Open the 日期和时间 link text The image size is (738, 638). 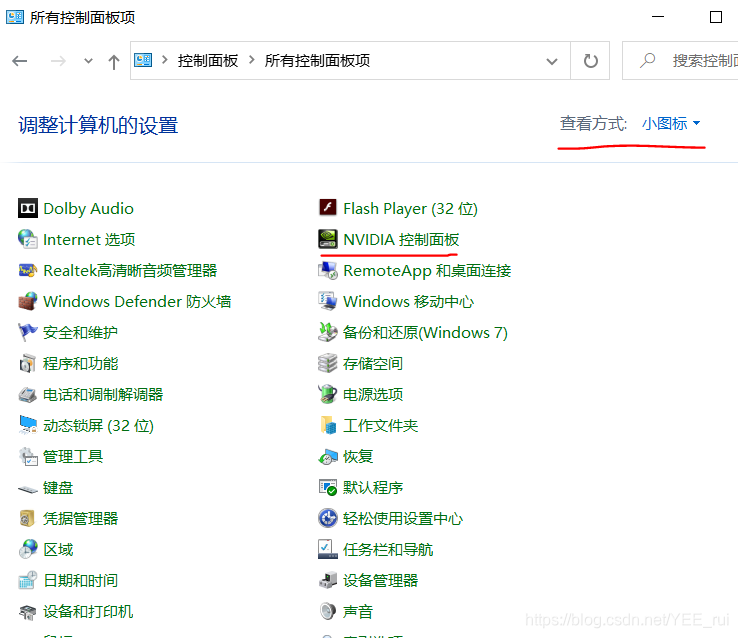click(80, 581)
